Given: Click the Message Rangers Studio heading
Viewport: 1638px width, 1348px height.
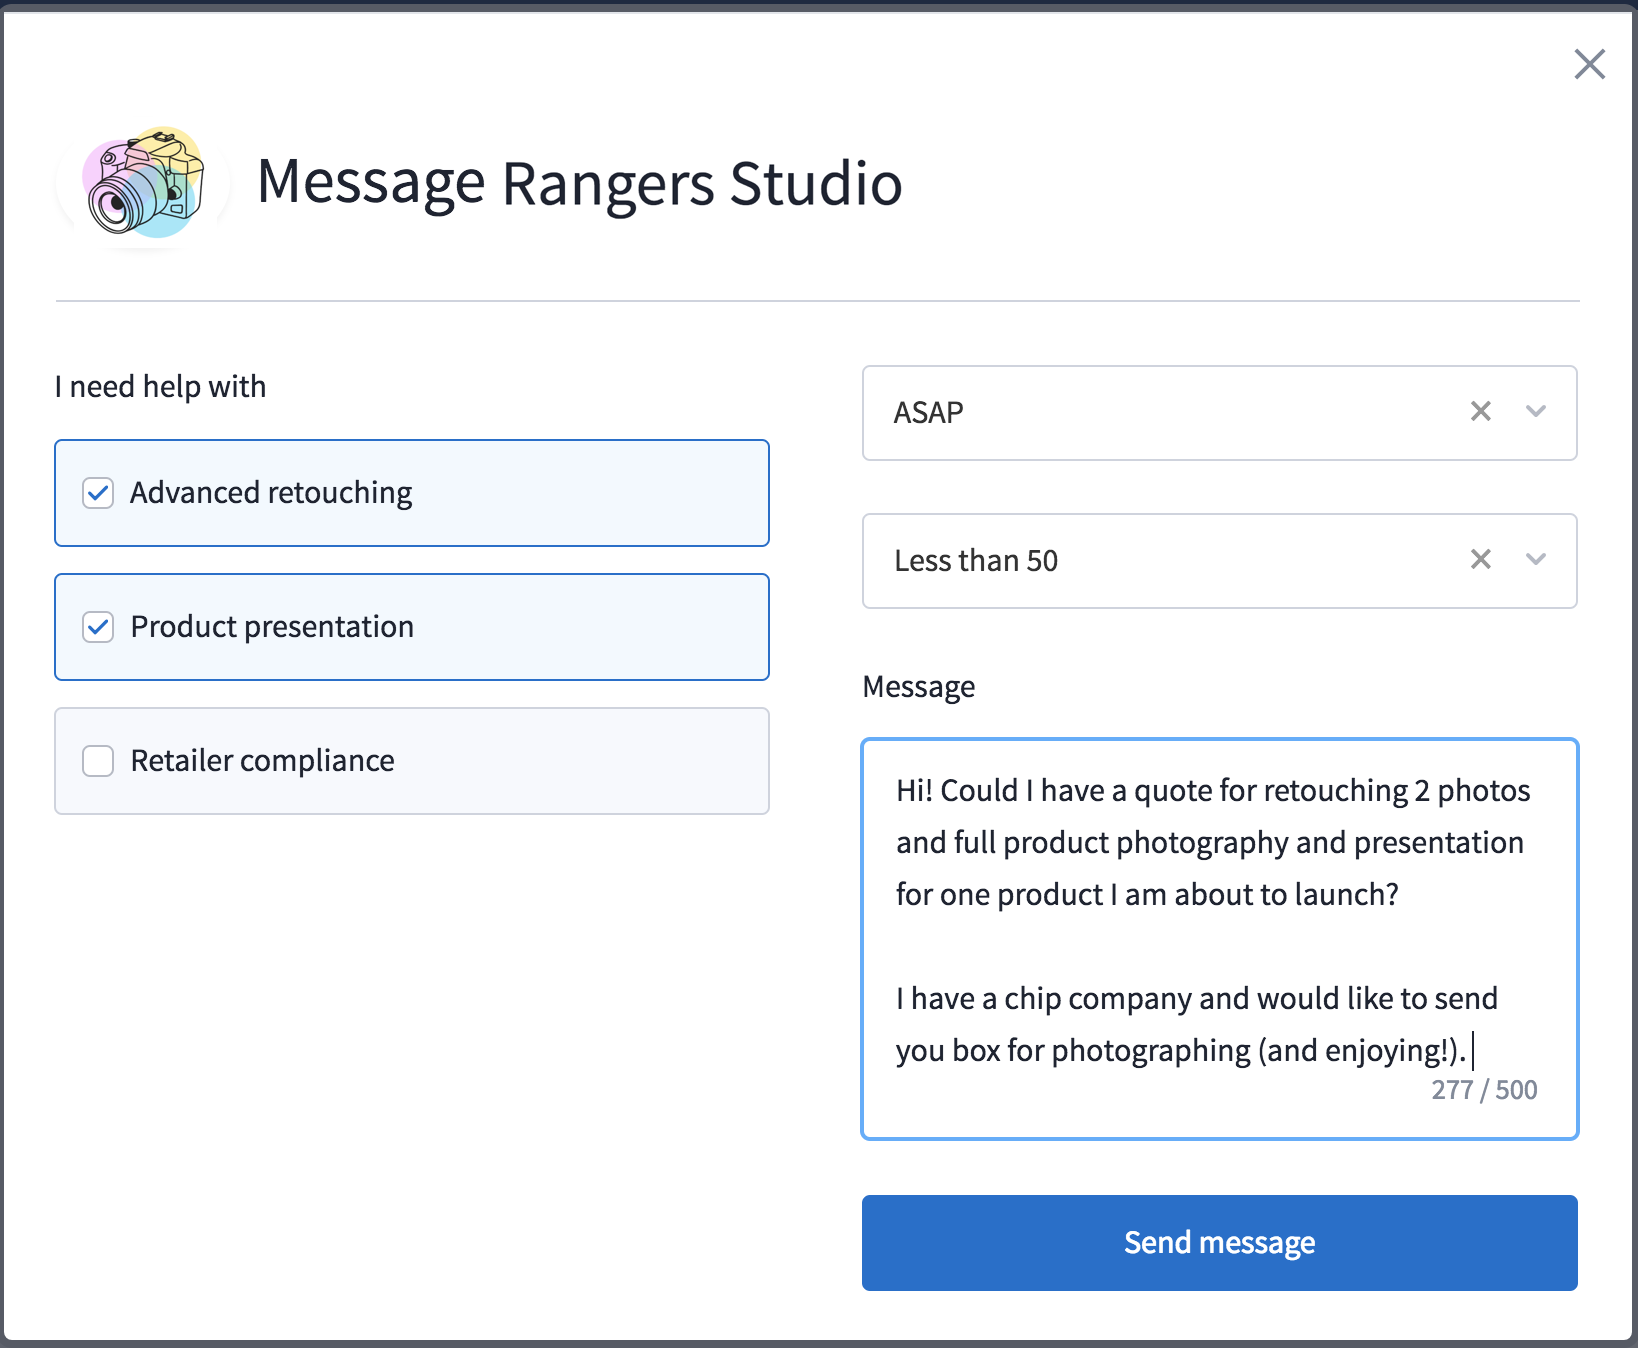Looking at the screenshot, I should point(580,183).
